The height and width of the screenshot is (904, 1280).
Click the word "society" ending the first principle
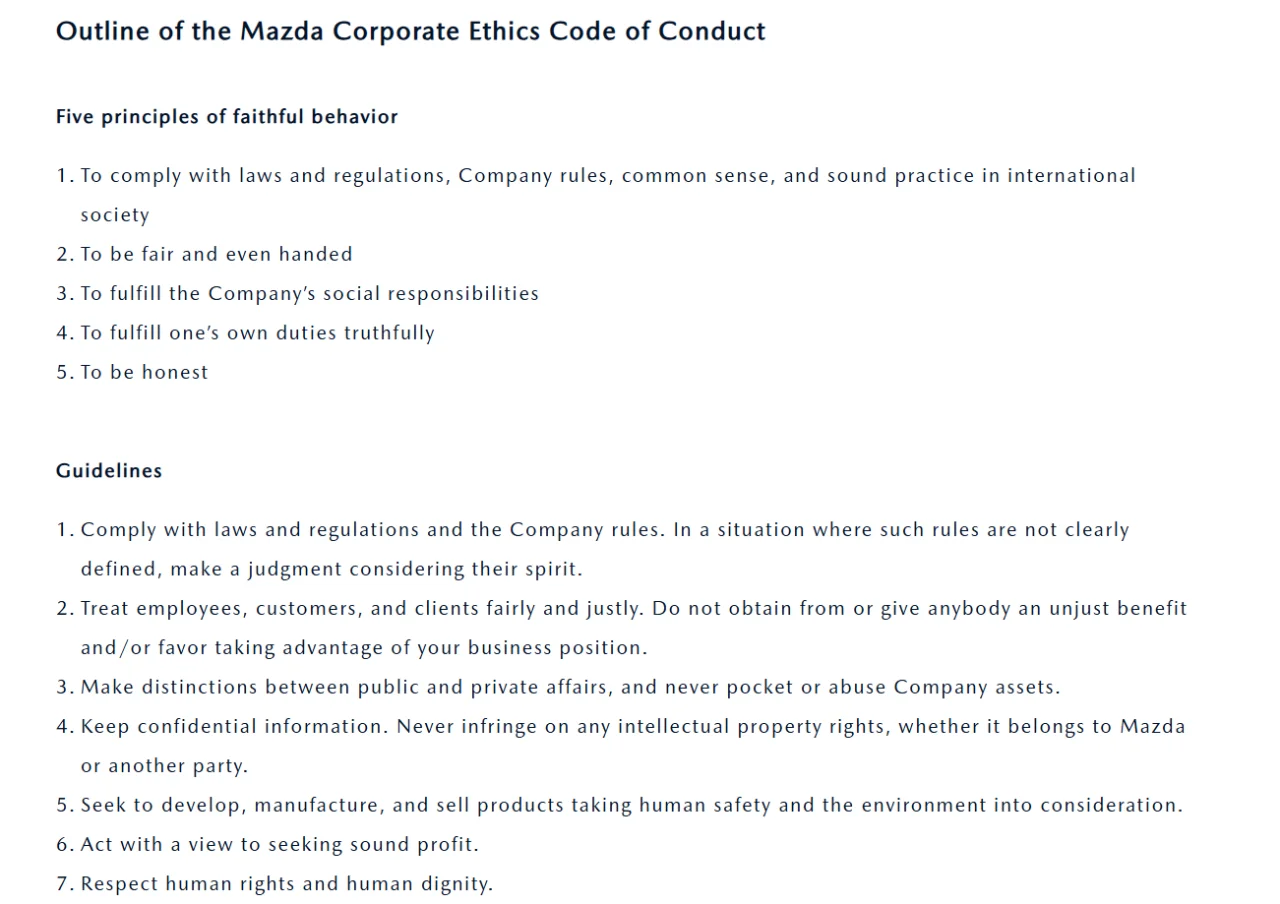(x=115, y=215)
